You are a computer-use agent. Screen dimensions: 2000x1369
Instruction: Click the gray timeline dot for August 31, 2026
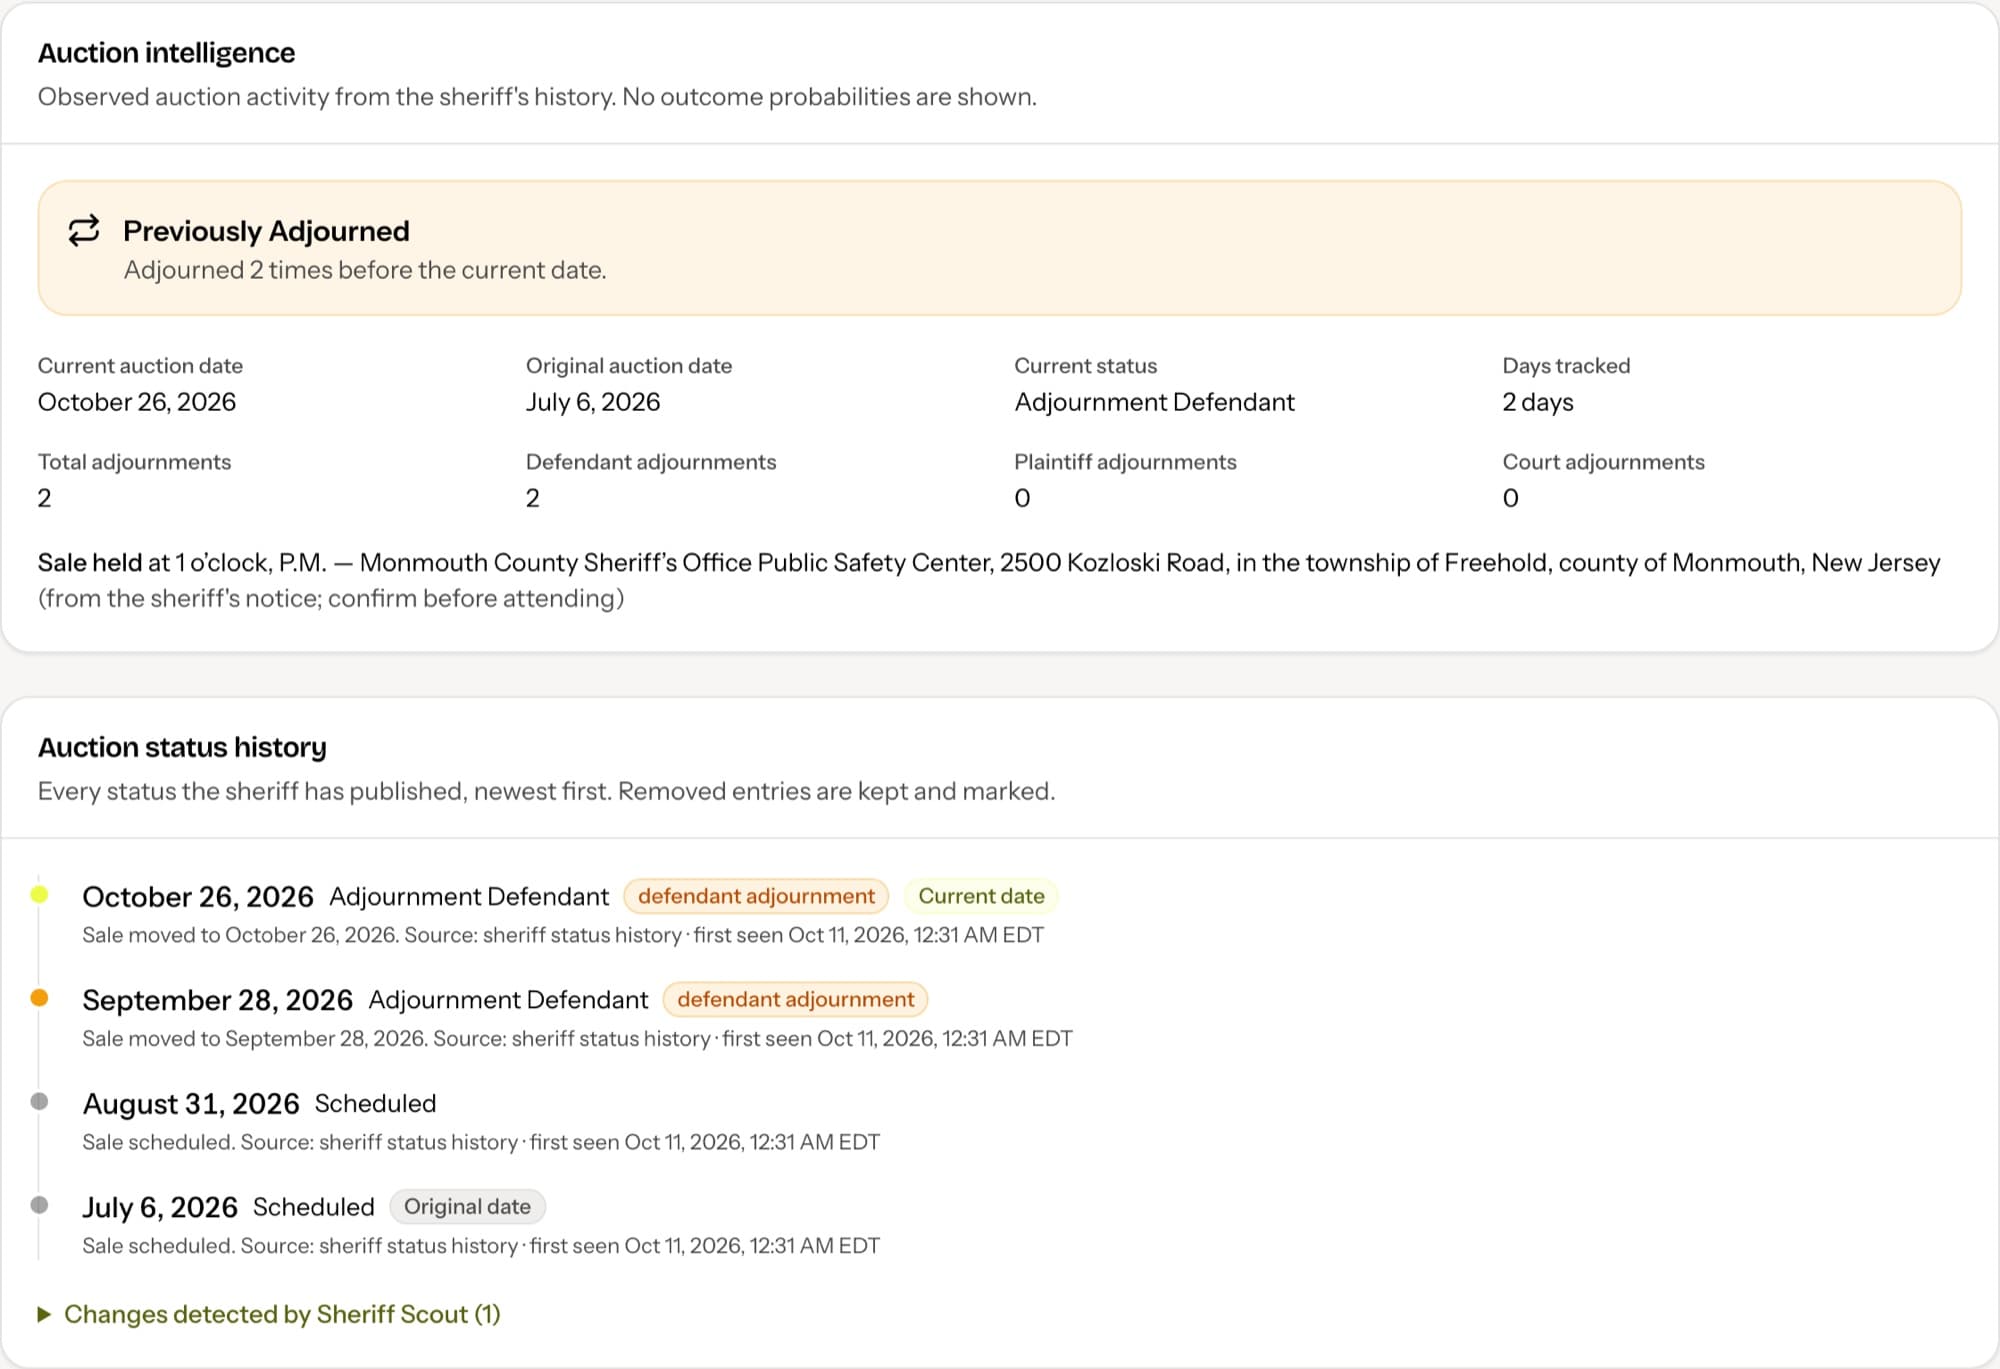(x=39, y=1101)
